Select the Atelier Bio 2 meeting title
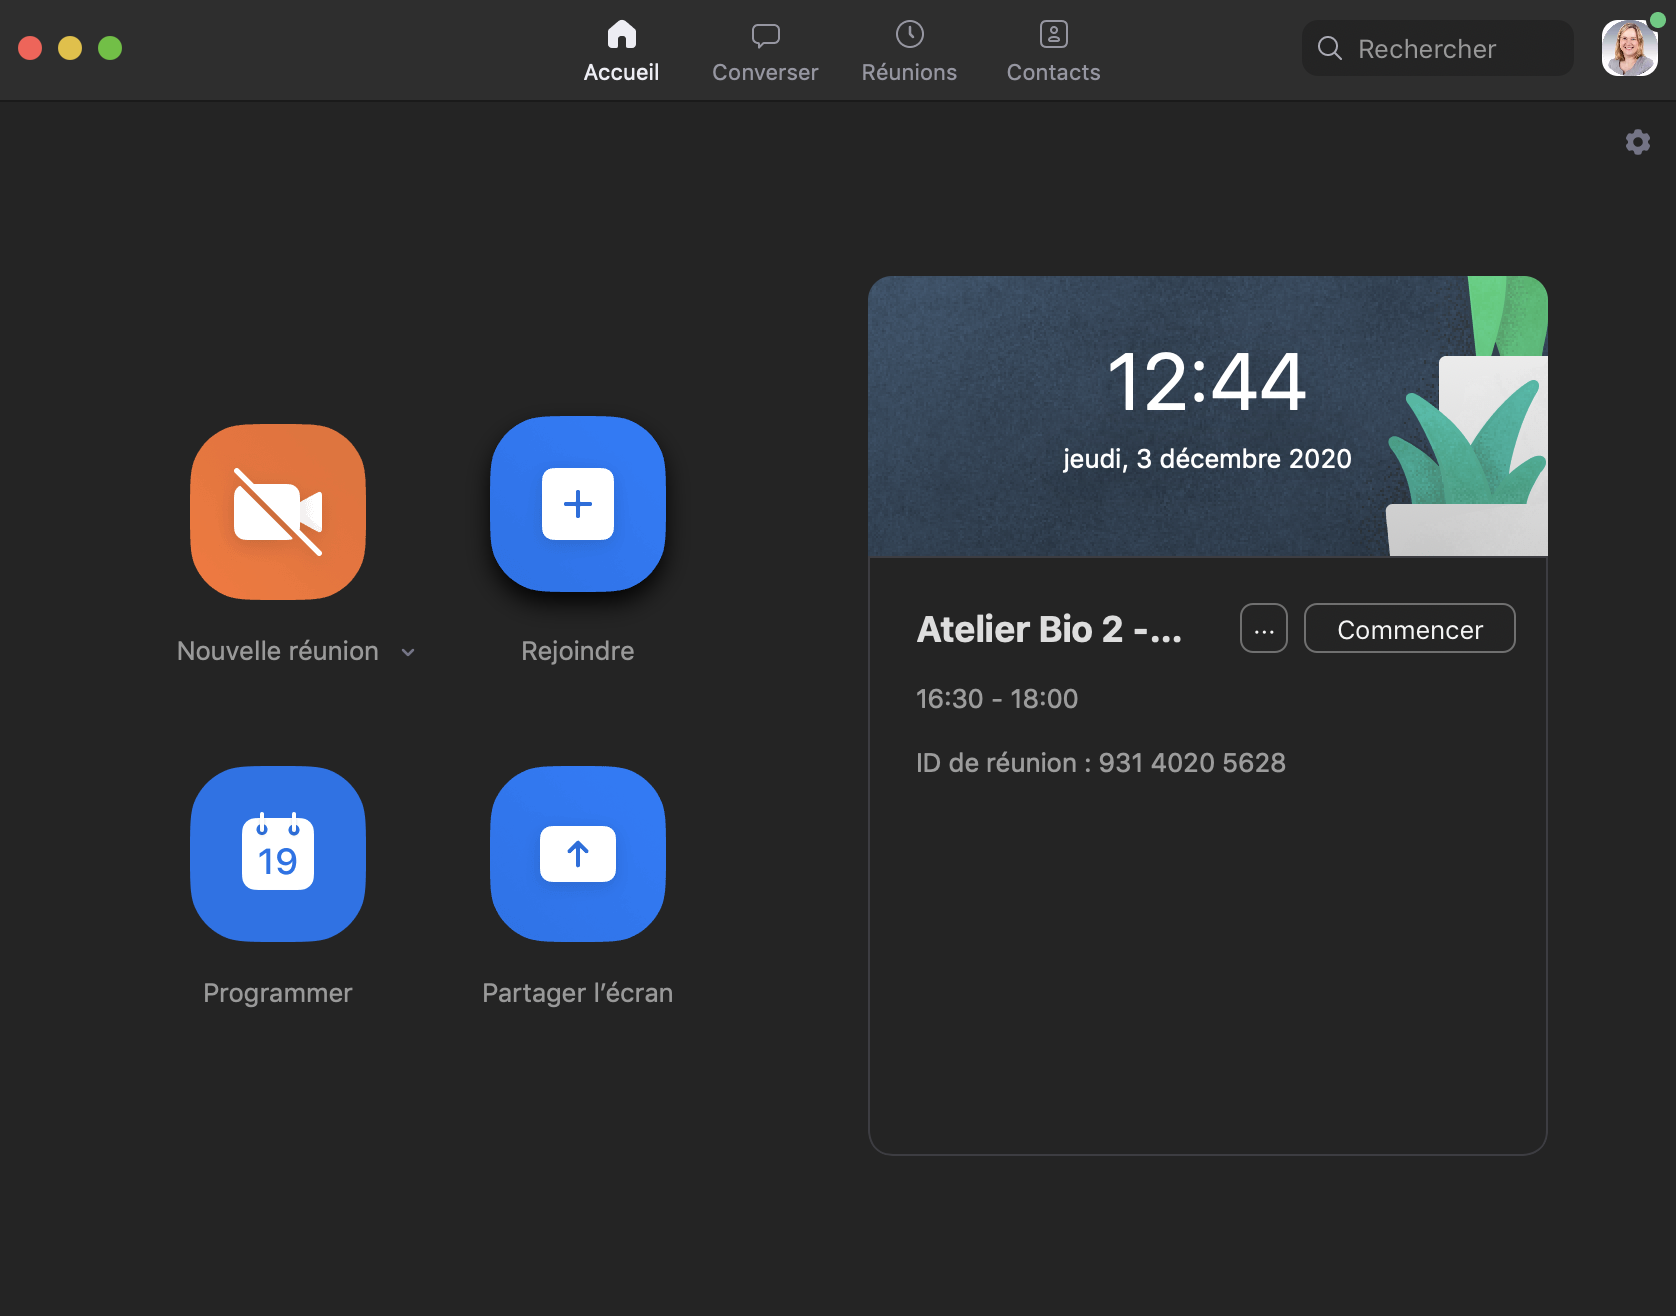Image resolution: width=1676 pixels, height=1316 pixels. (x=1049, y=629)
